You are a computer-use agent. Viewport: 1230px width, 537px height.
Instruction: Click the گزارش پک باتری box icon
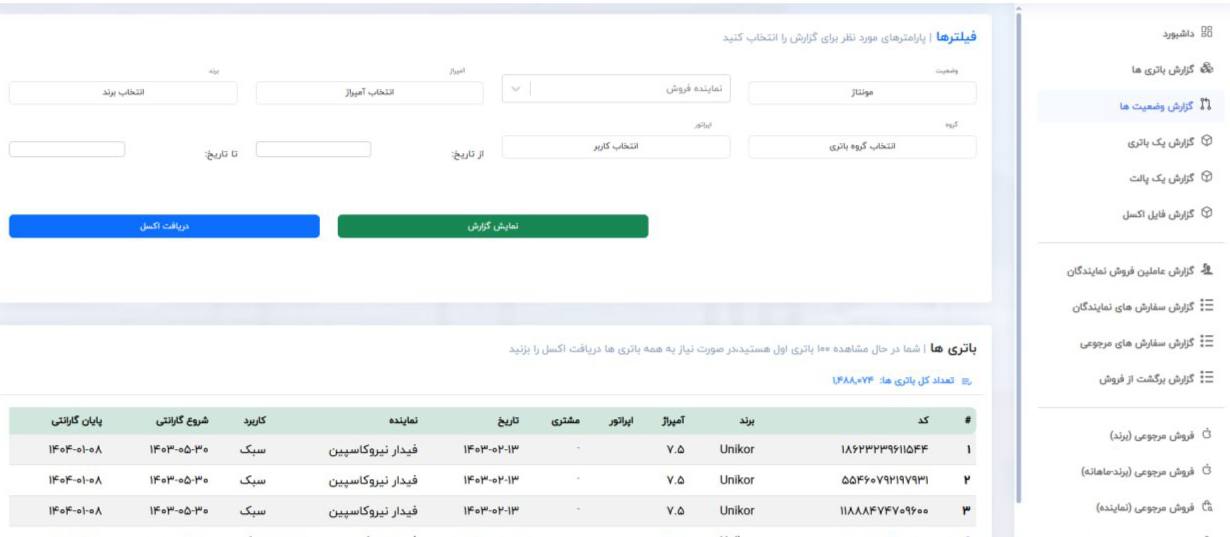tap(1206, 142)
